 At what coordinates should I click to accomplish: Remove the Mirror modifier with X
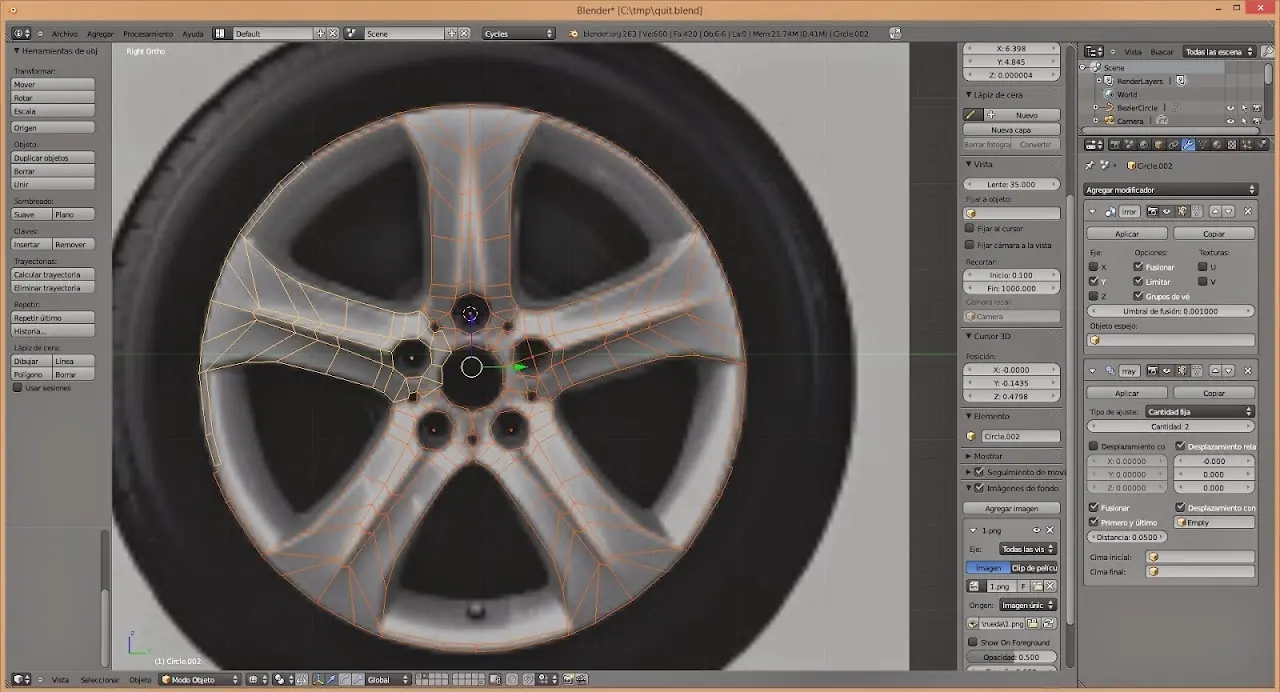[1248, 211]
